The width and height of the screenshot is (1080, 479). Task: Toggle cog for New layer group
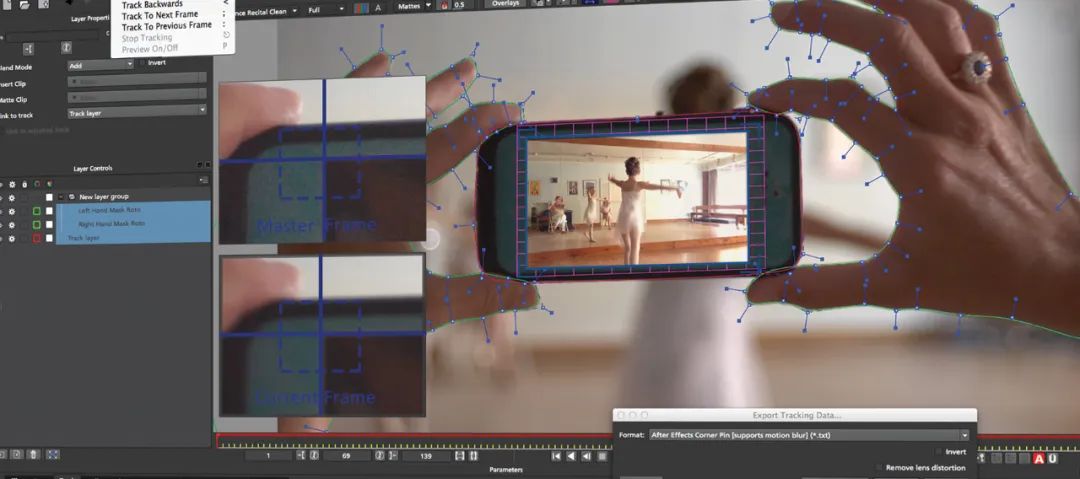12,197
